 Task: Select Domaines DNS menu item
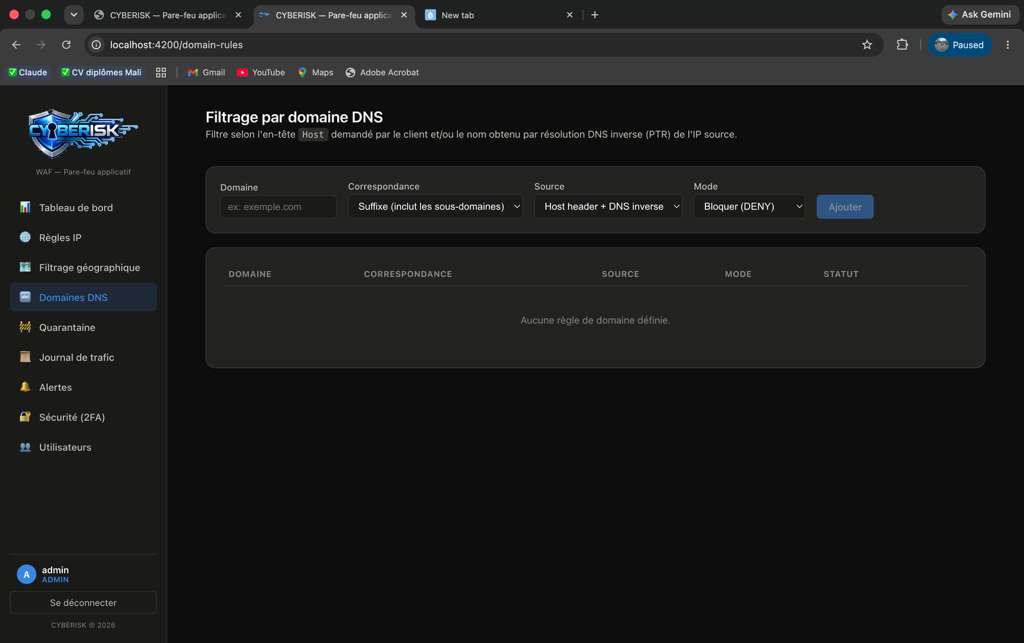83,297
